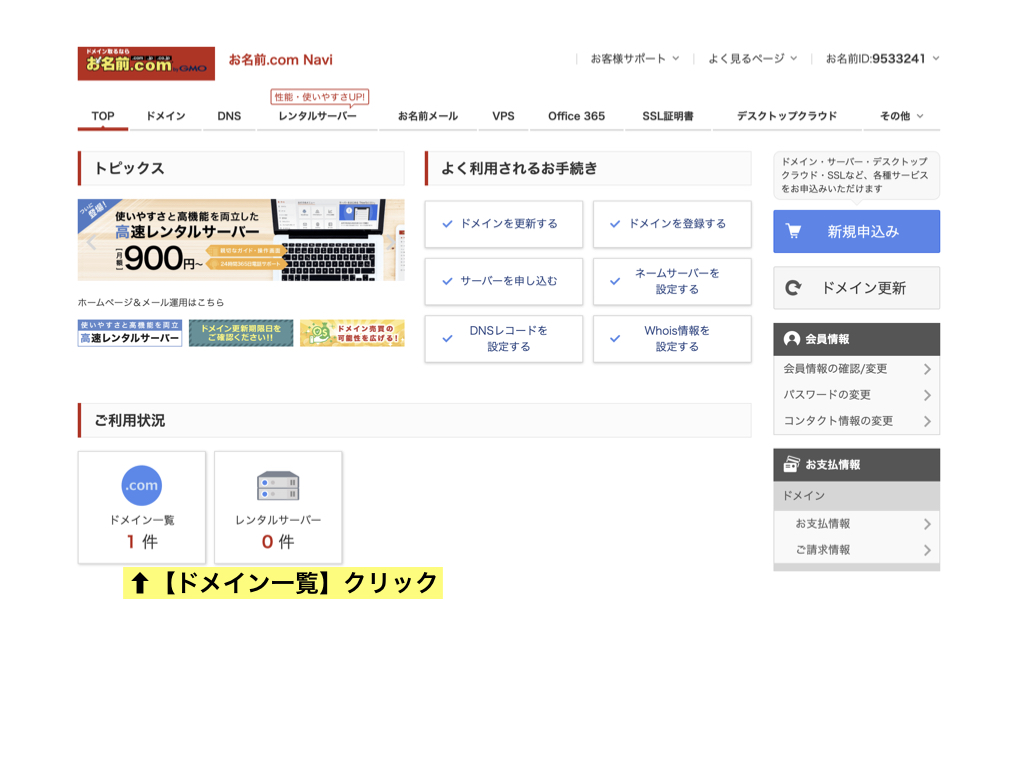
Task: Open the レンタルサーバー 0件 card
Action: tap(278, 507)
